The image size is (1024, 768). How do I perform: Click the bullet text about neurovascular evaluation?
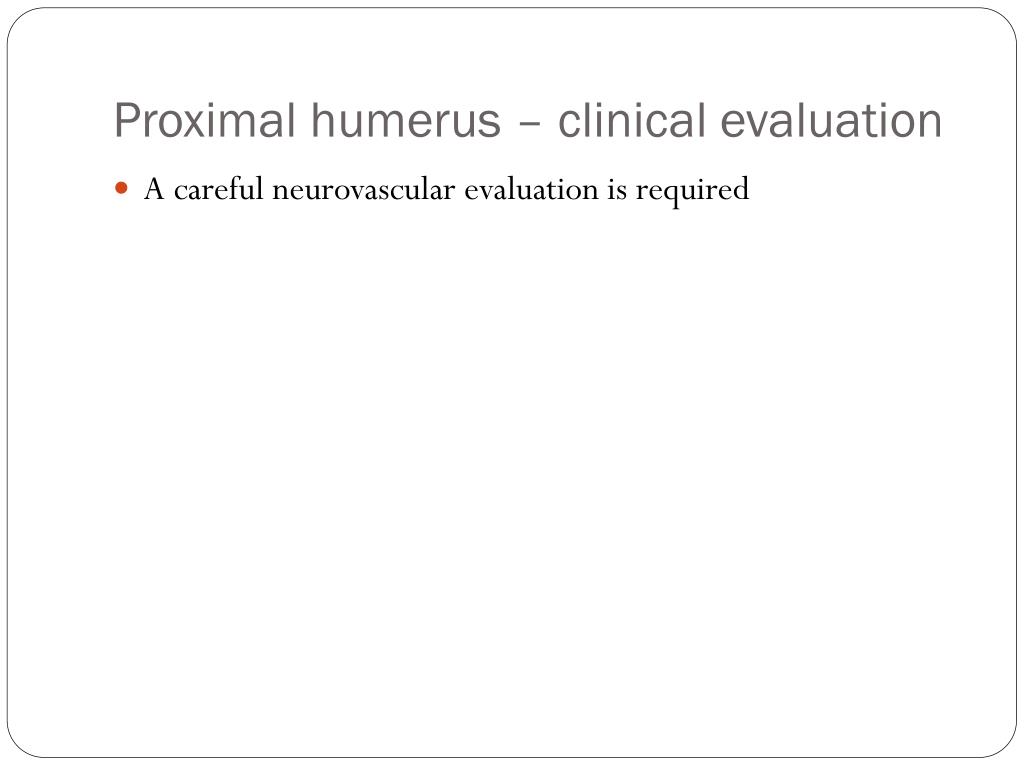(446, 190)
